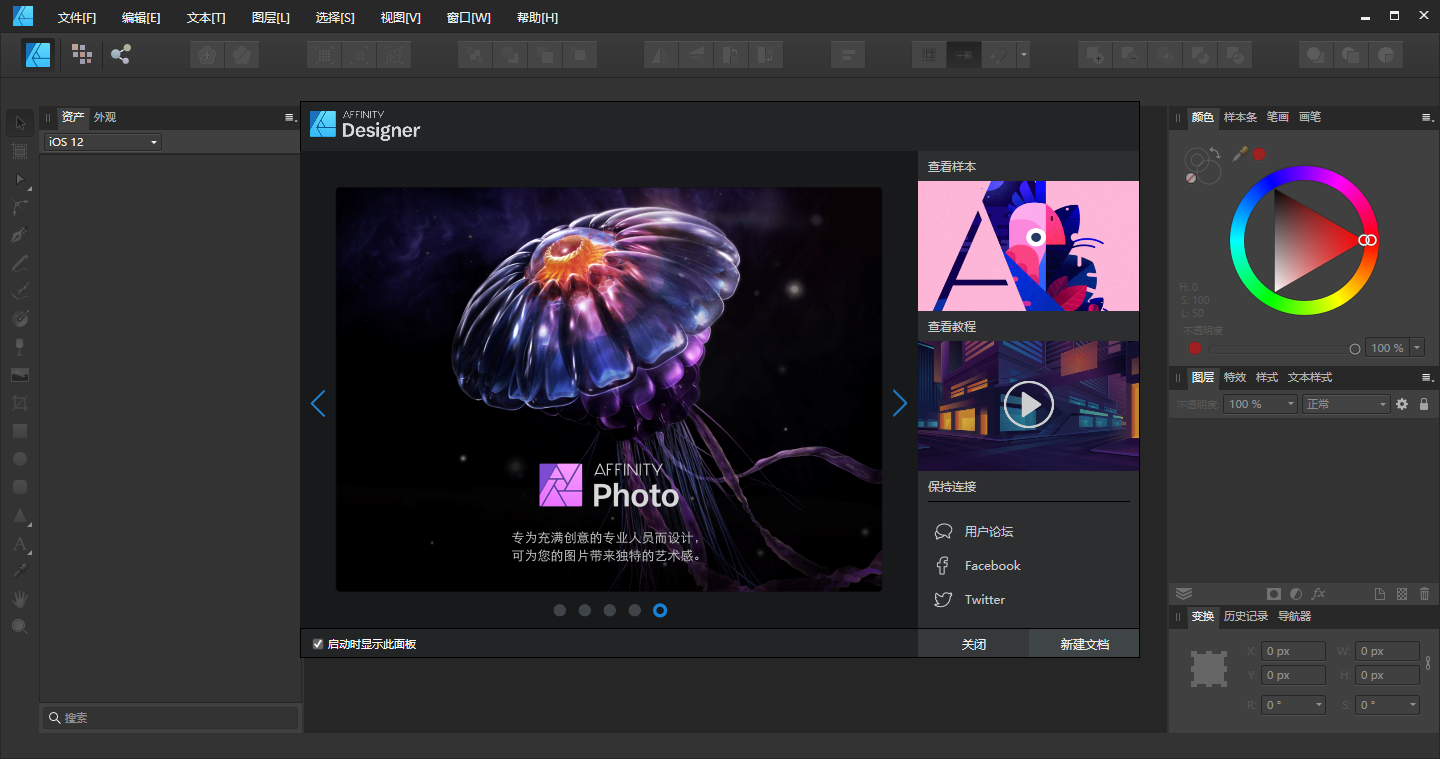The width and height of the screenshot is (1440, 759).
Task: Select the Corner tool
Action: click(x=20, y=207)
